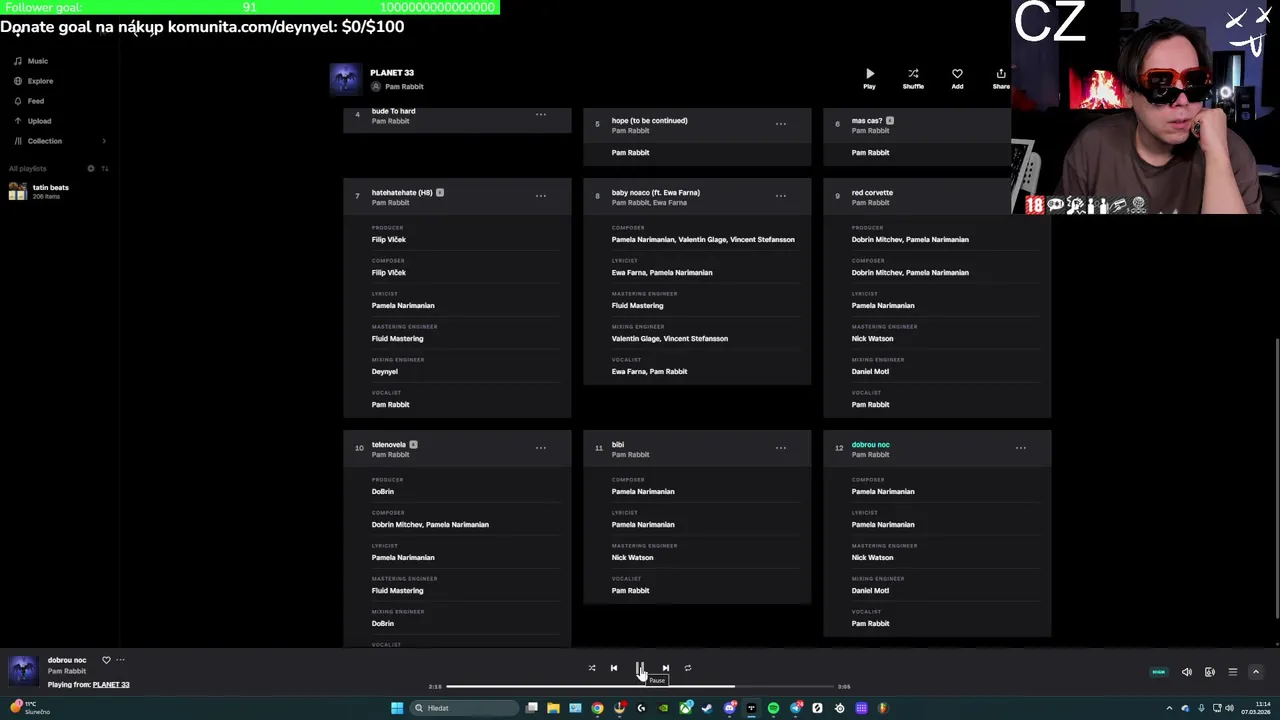Open options for telenovela track
This screenshot has width=1280, height=720.
(541, 448)
